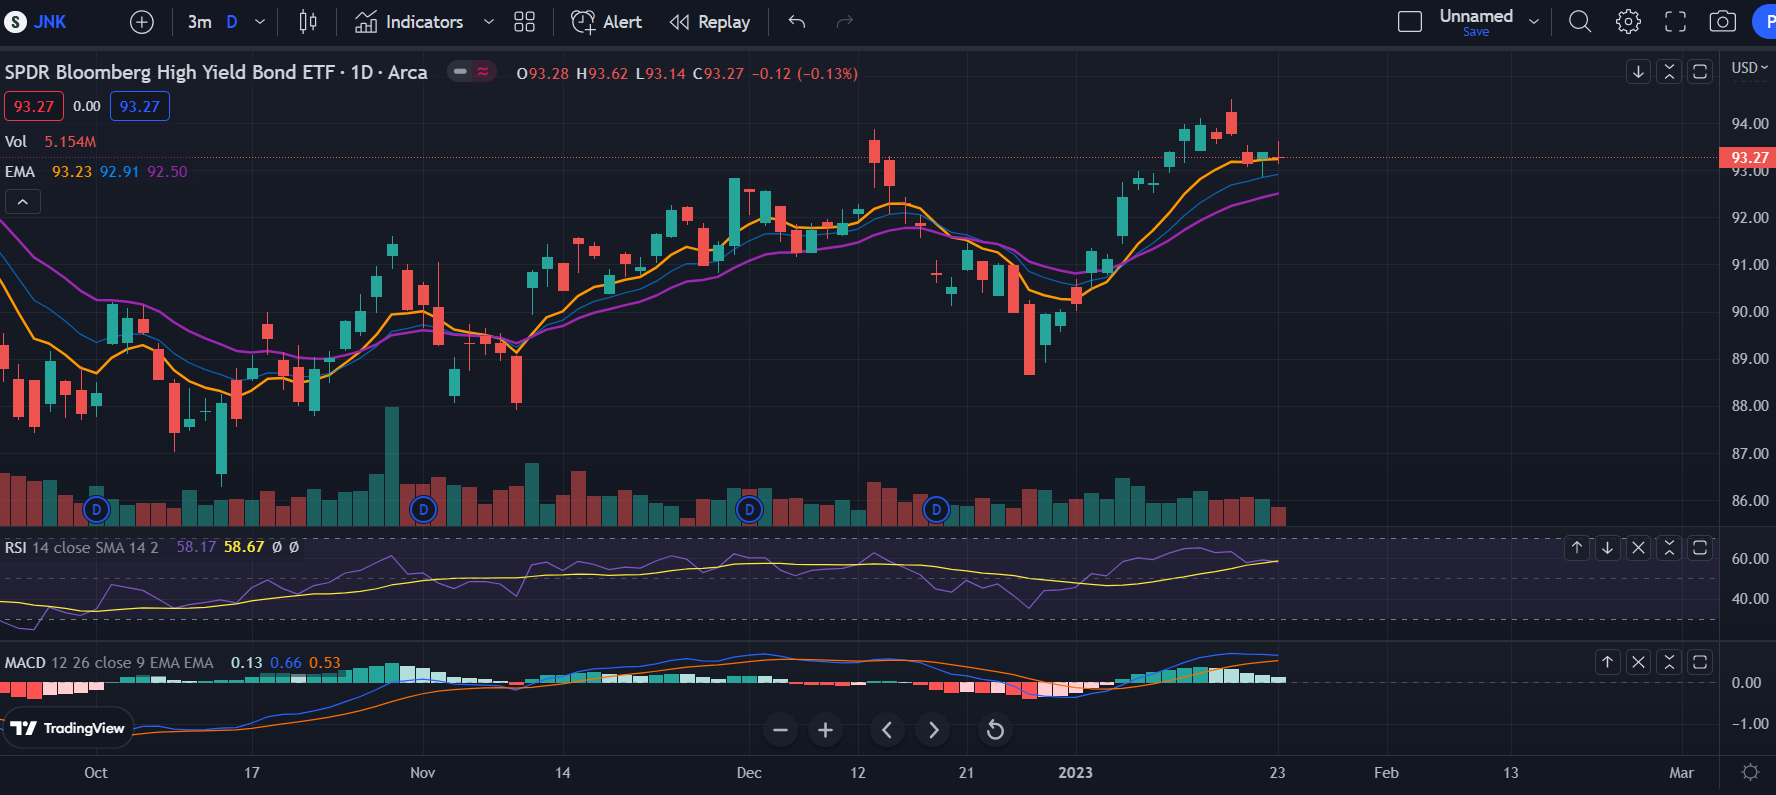
Task: Maximize the RSI pane
Action: coord(1700,548)
